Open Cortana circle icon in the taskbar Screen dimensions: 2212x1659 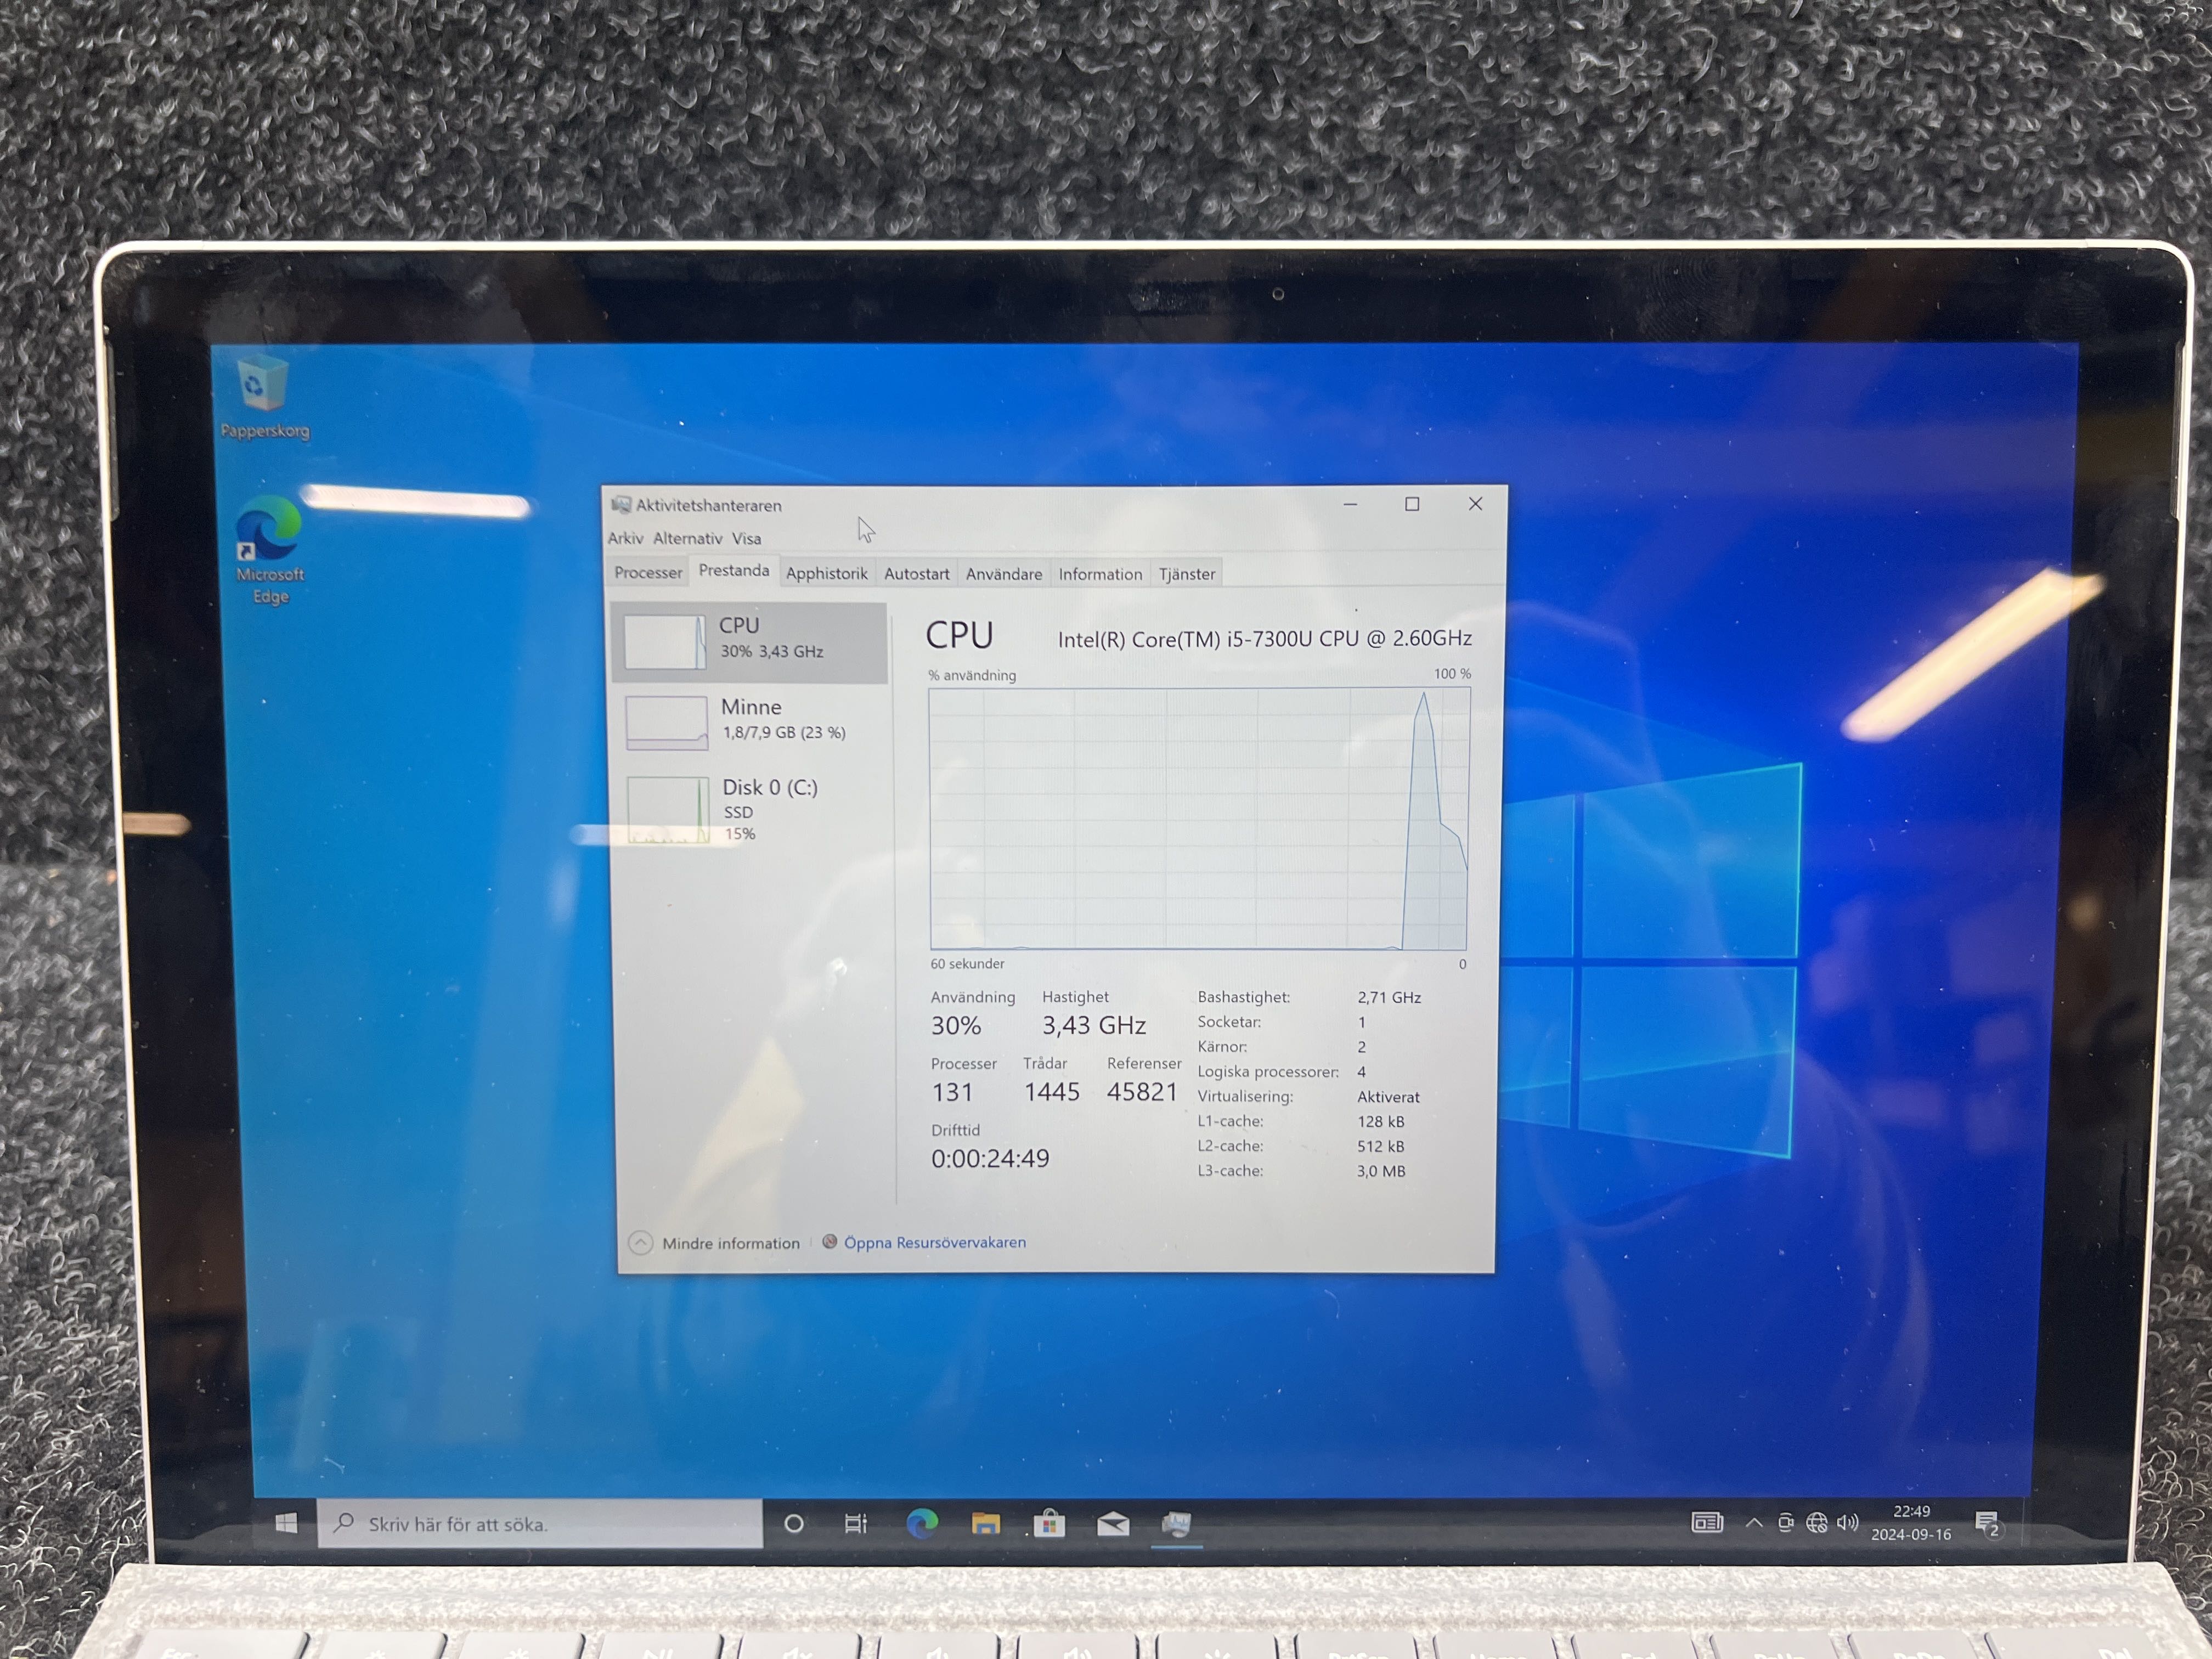click(x=794, y=1523)
